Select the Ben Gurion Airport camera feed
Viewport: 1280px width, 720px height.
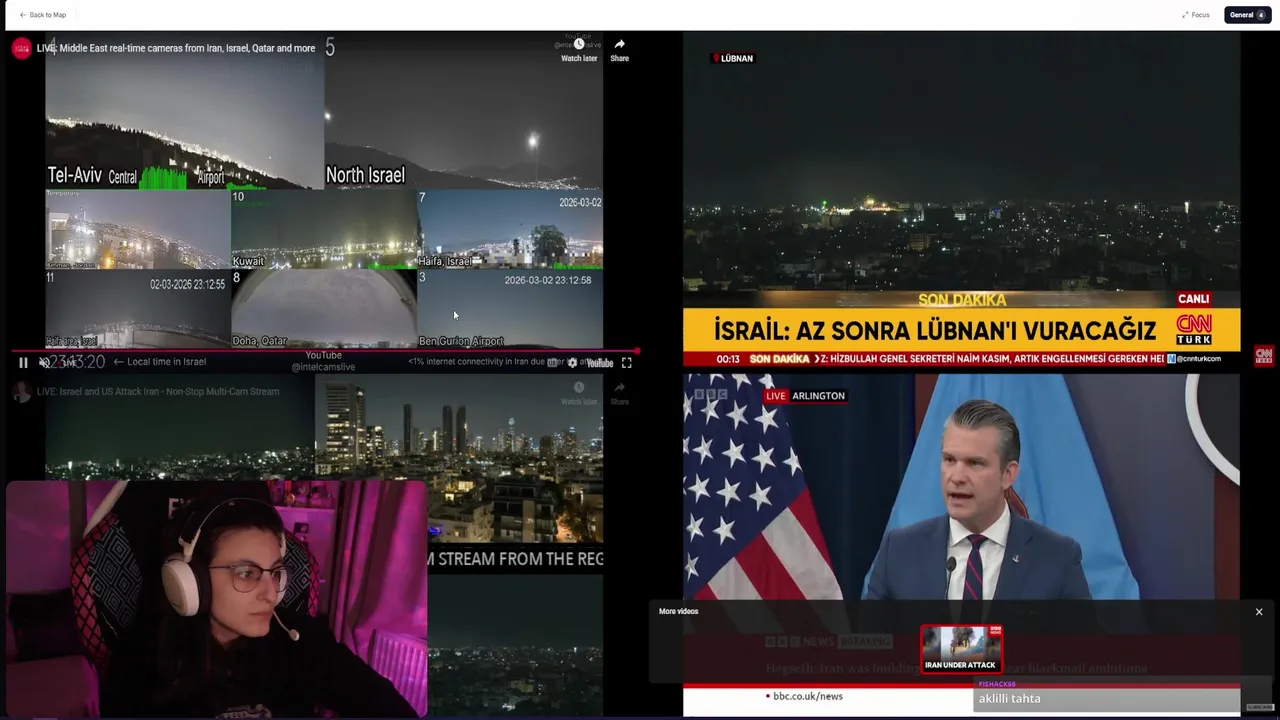(510, 308)
